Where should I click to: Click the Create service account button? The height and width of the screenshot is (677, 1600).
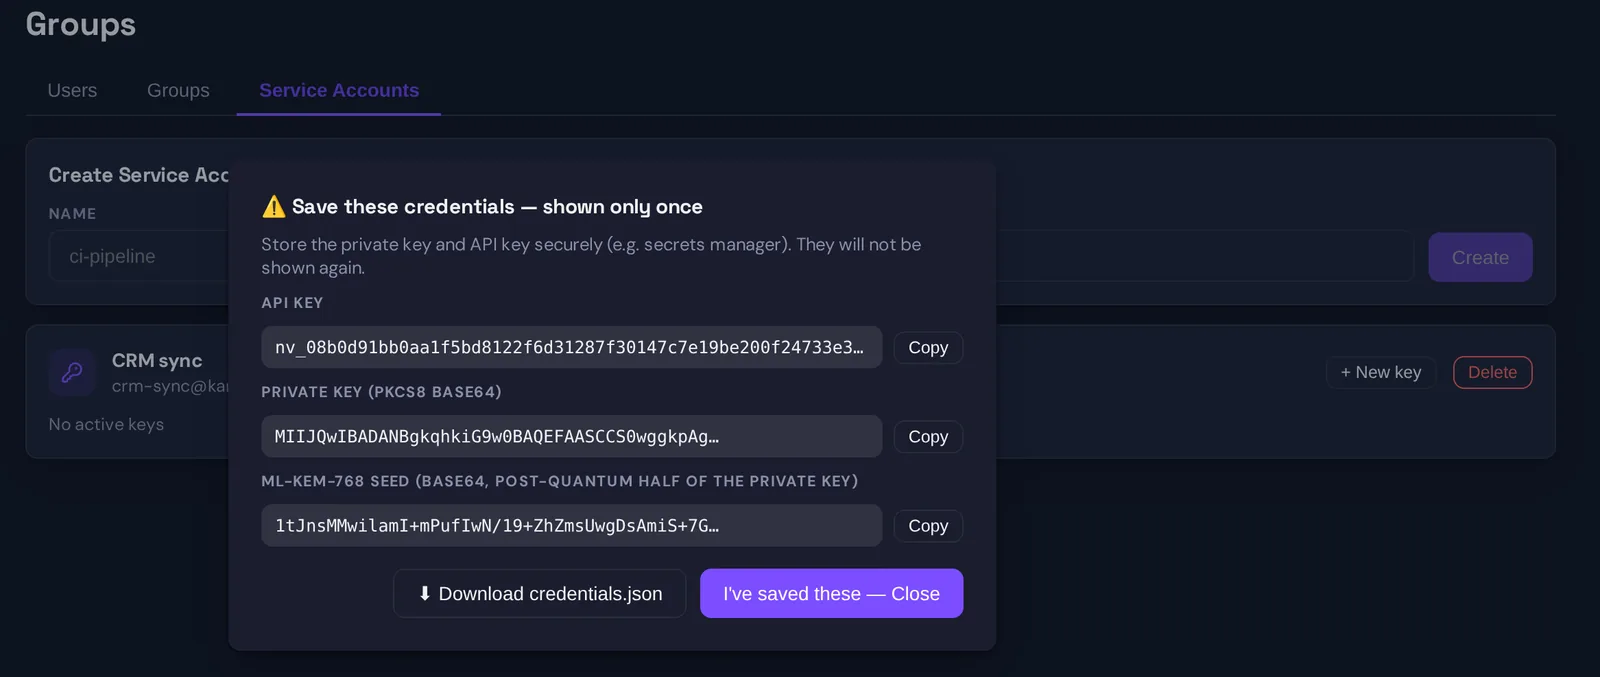click(1480, 257)
